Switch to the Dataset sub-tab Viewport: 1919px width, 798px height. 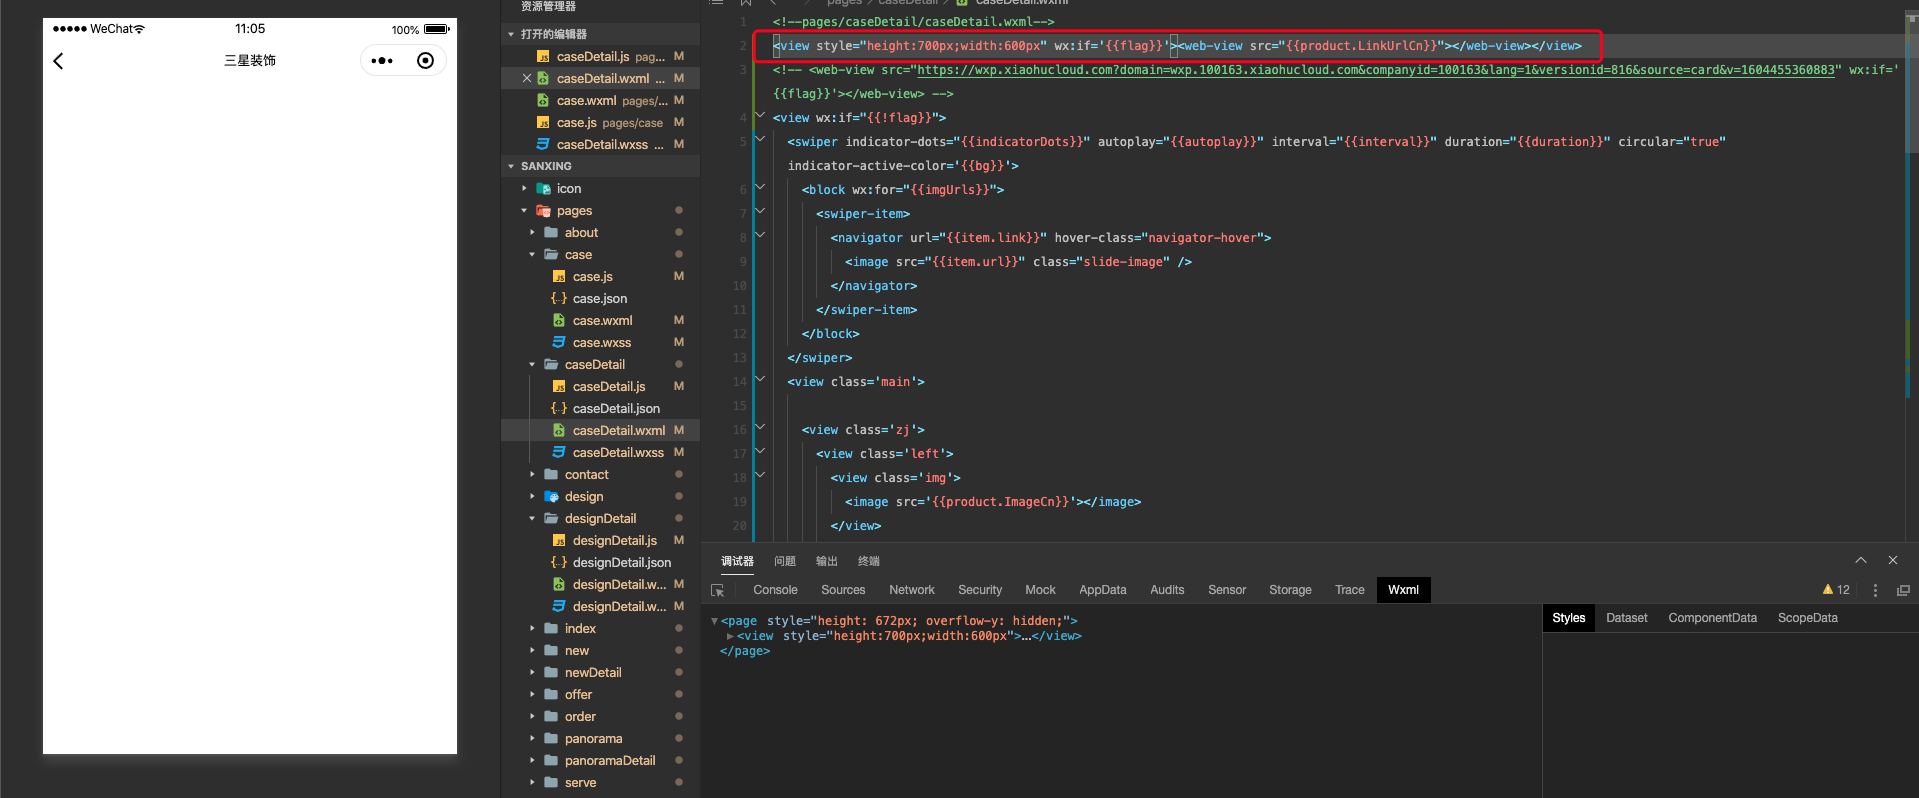1627,618
